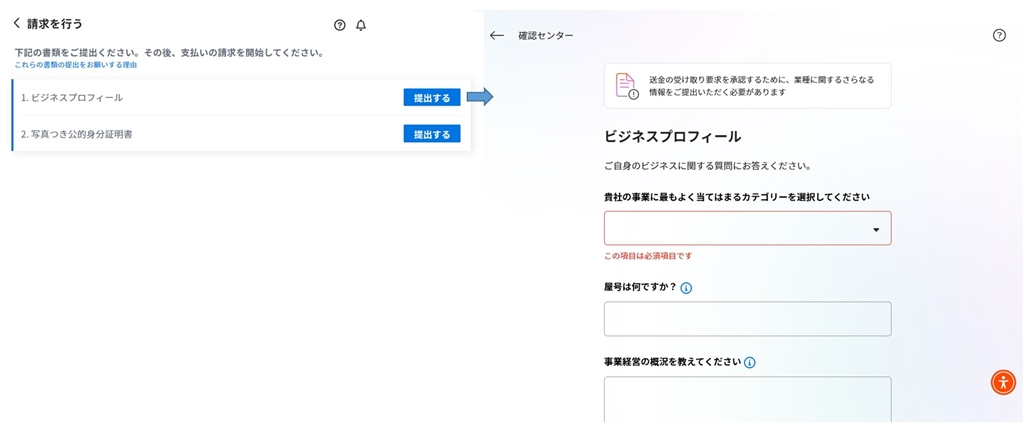Focus the 事業経営の概況 text area
The width and height of the screenshot is (1024, 437).
click(x=748, y=400)
